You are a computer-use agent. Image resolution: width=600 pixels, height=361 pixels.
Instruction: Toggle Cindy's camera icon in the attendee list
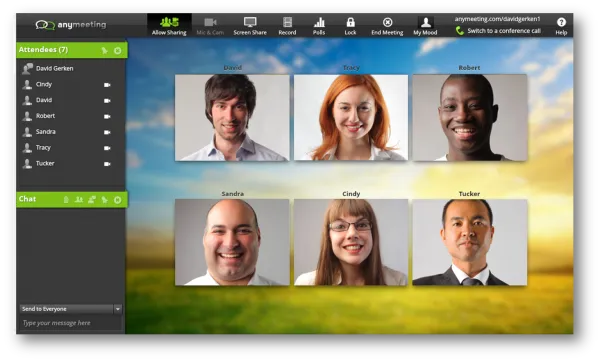point(107,85)
